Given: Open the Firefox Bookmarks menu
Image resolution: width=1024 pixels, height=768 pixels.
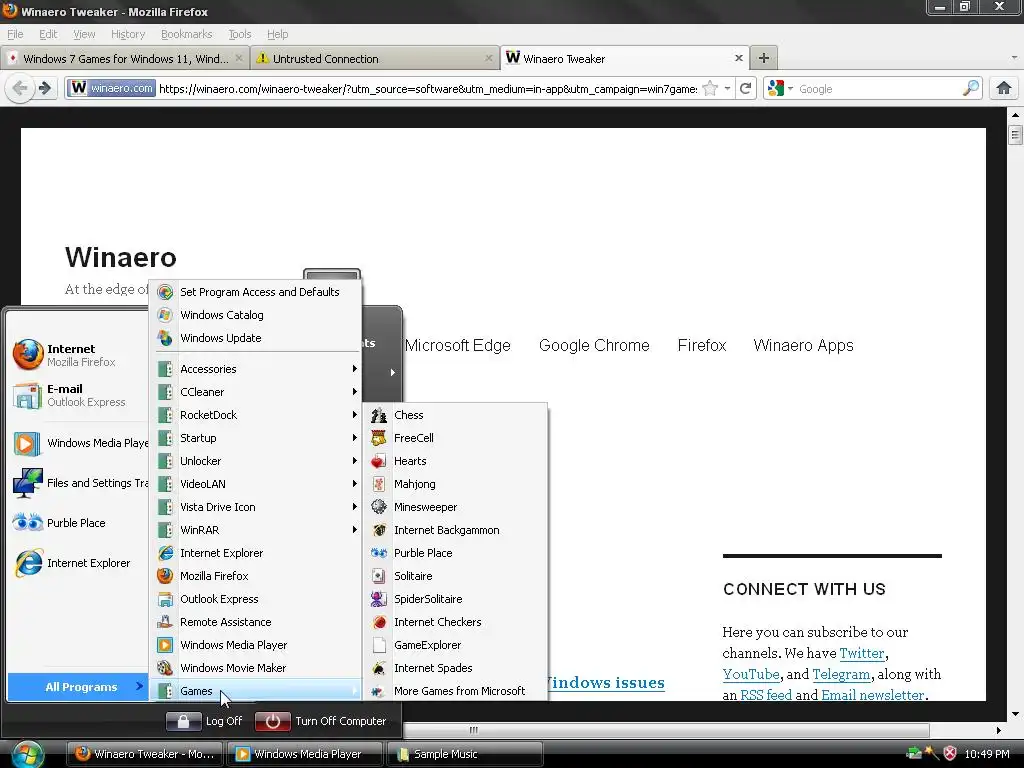Looking at the screenshot, I should (x=186, y=34).
